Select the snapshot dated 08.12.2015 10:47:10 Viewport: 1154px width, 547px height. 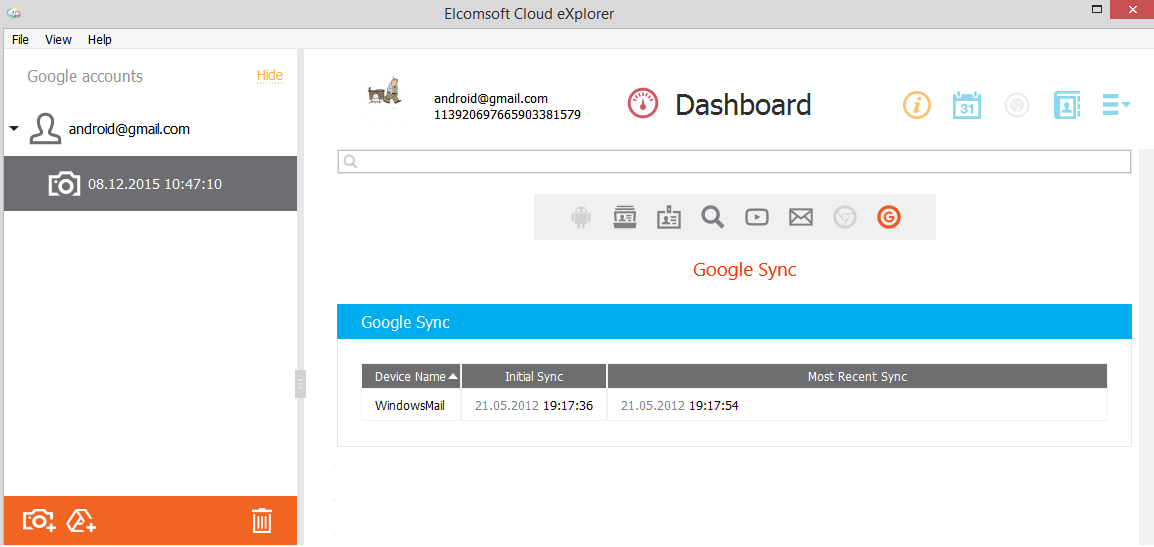click(150, 183)
